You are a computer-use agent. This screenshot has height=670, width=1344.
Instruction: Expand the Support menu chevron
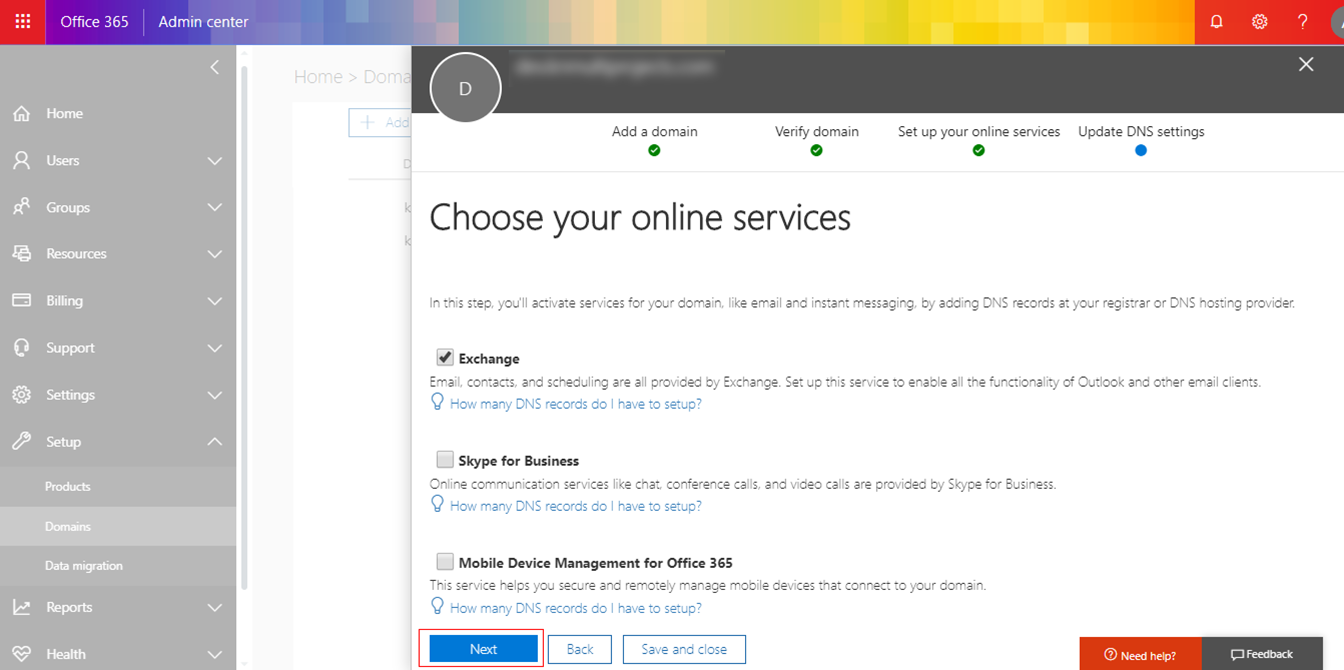[x=214, y=348]
